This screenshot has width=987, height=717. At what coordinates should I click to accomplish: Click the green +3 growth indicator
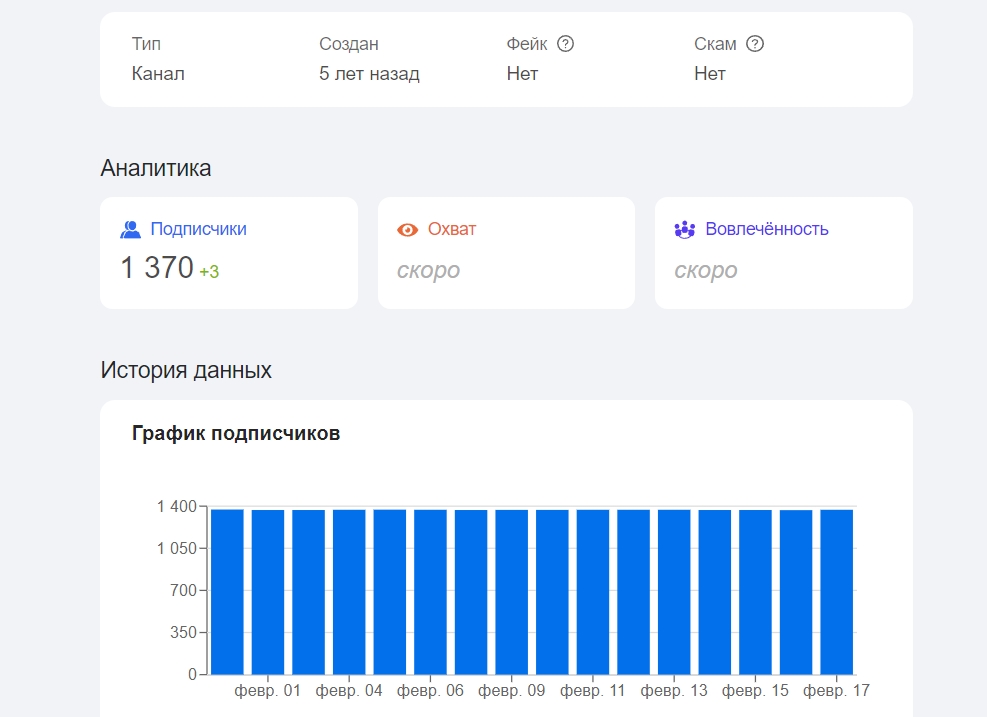pos(209,272)
